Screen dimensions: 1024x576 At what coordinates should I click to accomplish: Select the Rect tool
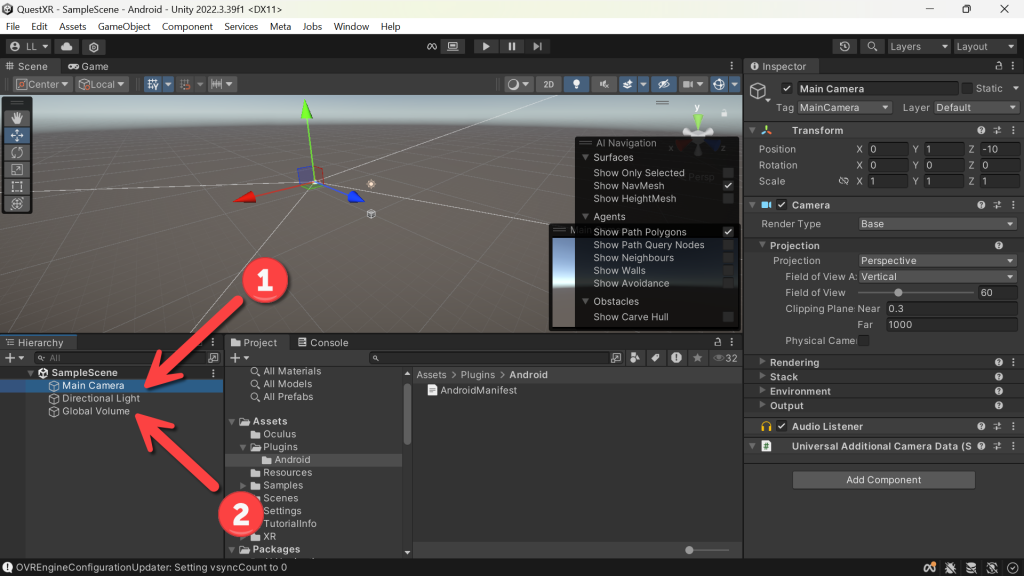click(17, 186)
